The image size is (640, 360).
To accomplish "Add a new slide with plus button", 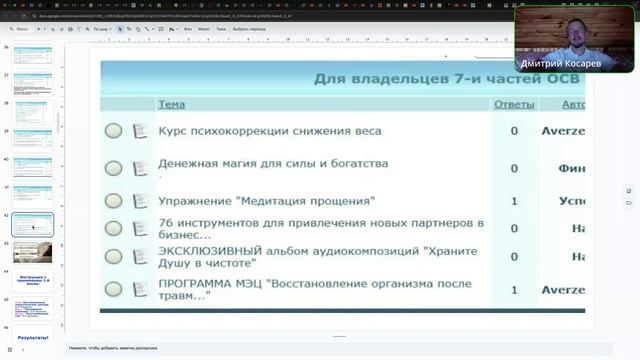I will [x=38, y=29].
